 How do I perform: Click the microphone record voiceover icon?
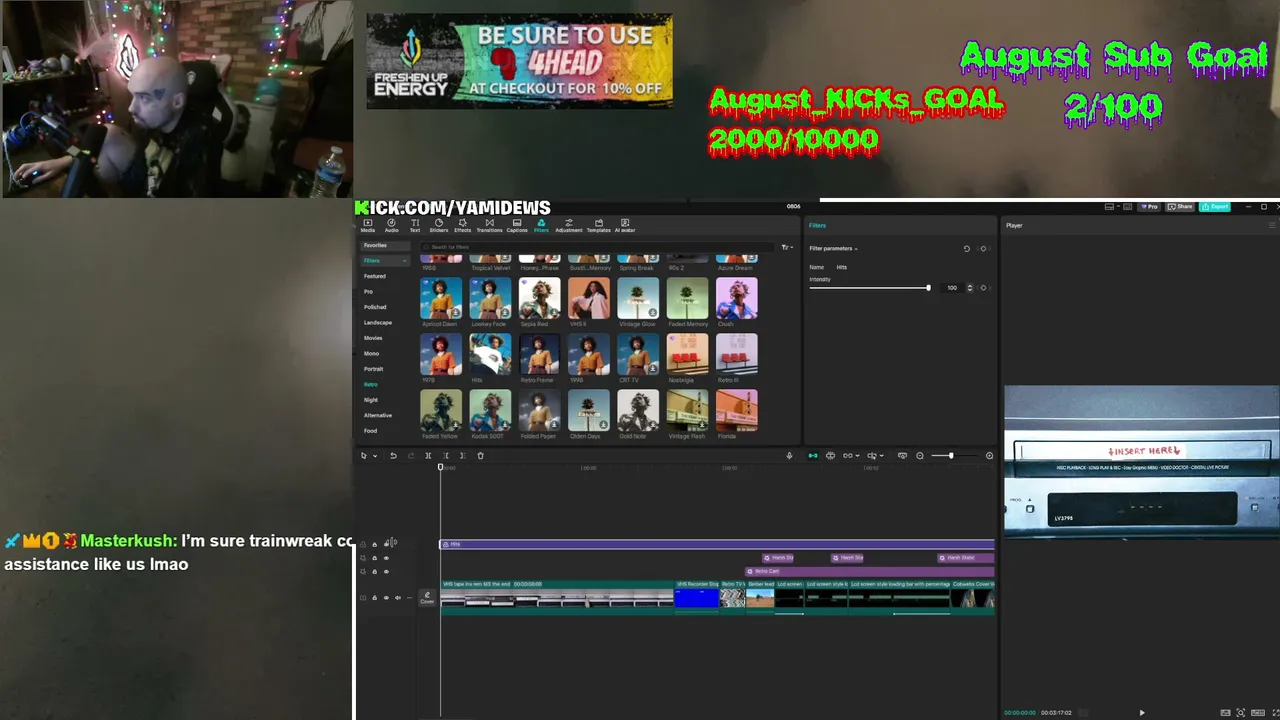click(x=789, y=456)
